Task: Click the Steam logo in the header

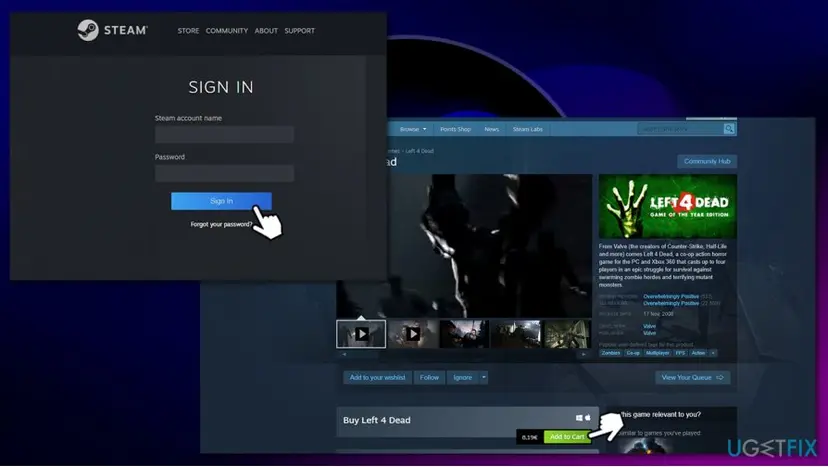Action: [x=112, y=30]
